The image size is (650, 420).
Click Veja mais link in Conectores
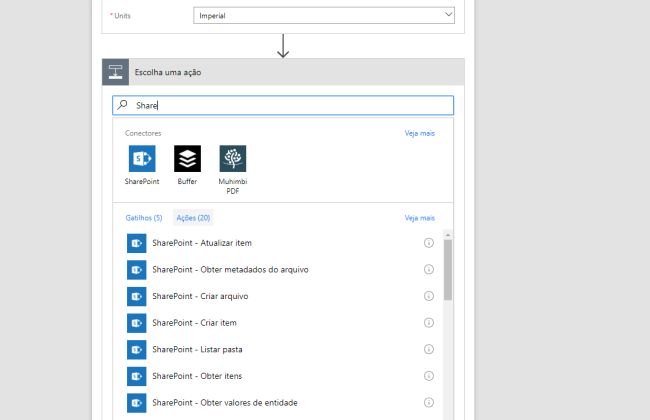[x=420, y=133]
